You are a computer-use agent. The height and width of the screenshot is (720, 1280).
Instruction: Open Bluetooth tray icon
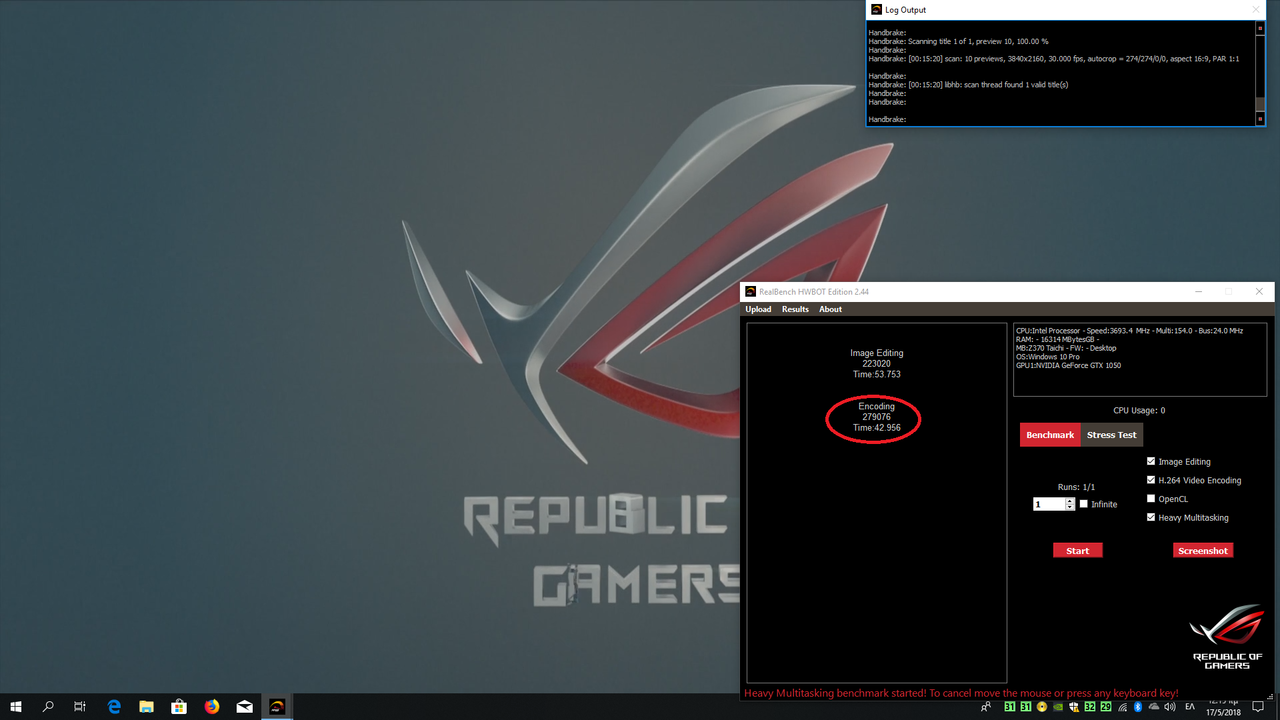[x=1138, y=707]
